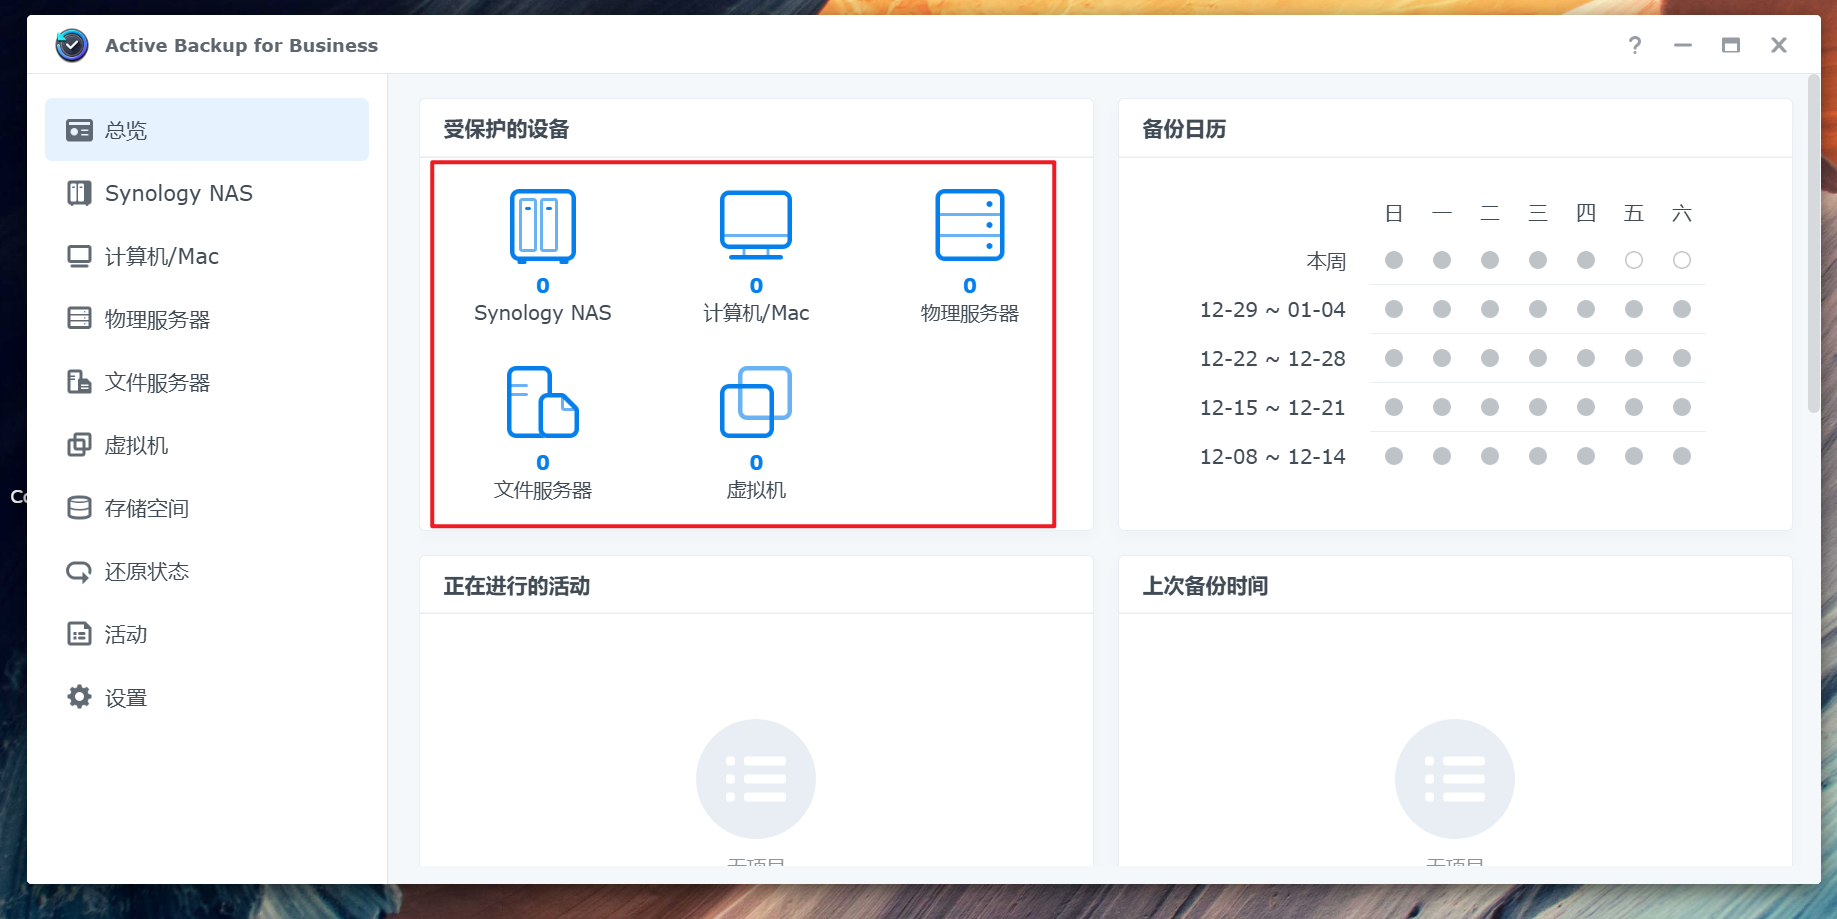Click the Synology NAS label under protected devices
1837x919 pixels.
(x=543, y=313)
